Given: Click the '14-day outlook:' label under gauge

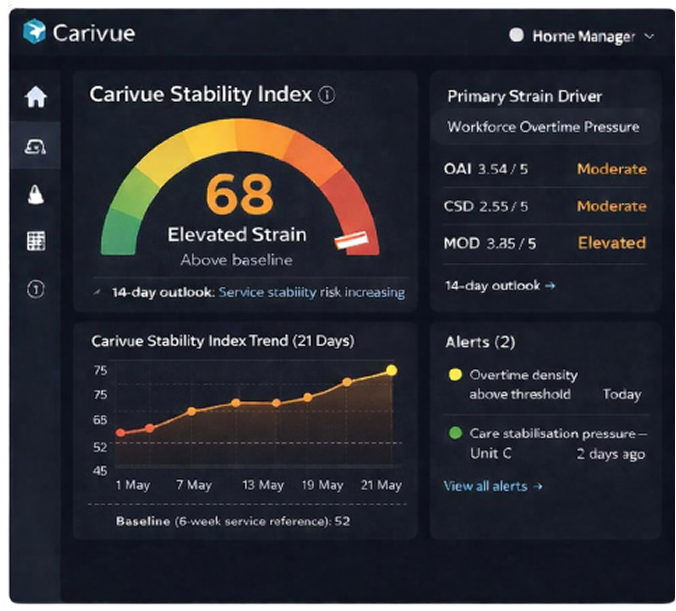Looking at the screenshot, I should click(x=163, y=292).
